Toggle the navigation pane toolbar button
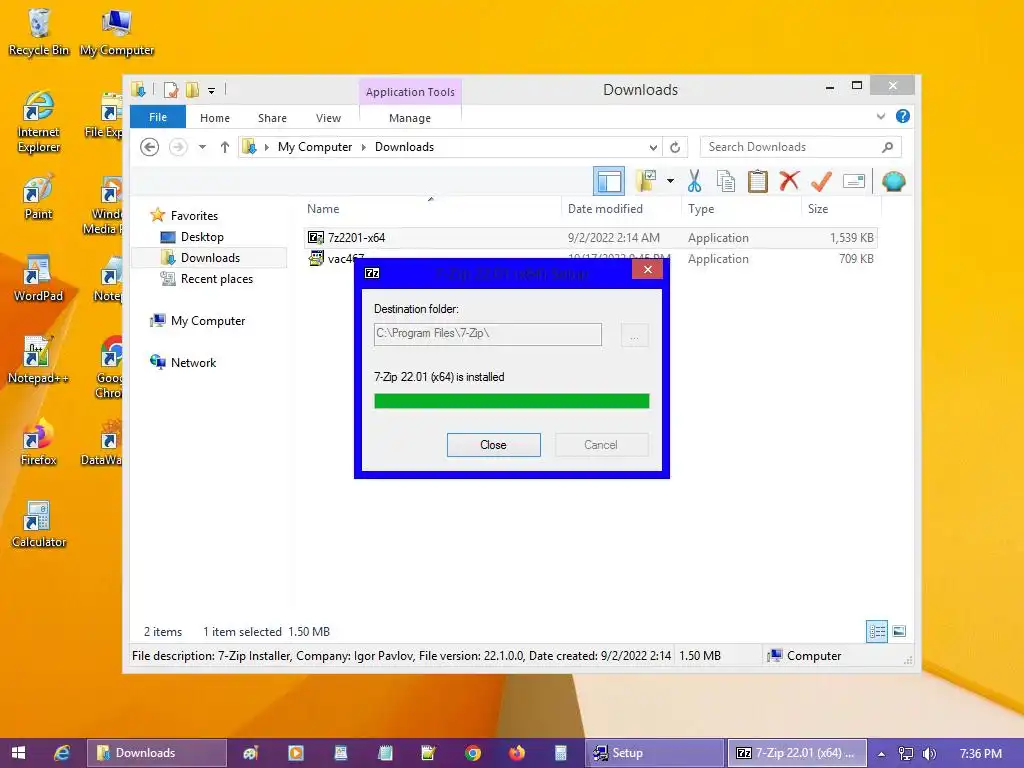This screenshot has width=1024, height=768. tap(609, 182)
